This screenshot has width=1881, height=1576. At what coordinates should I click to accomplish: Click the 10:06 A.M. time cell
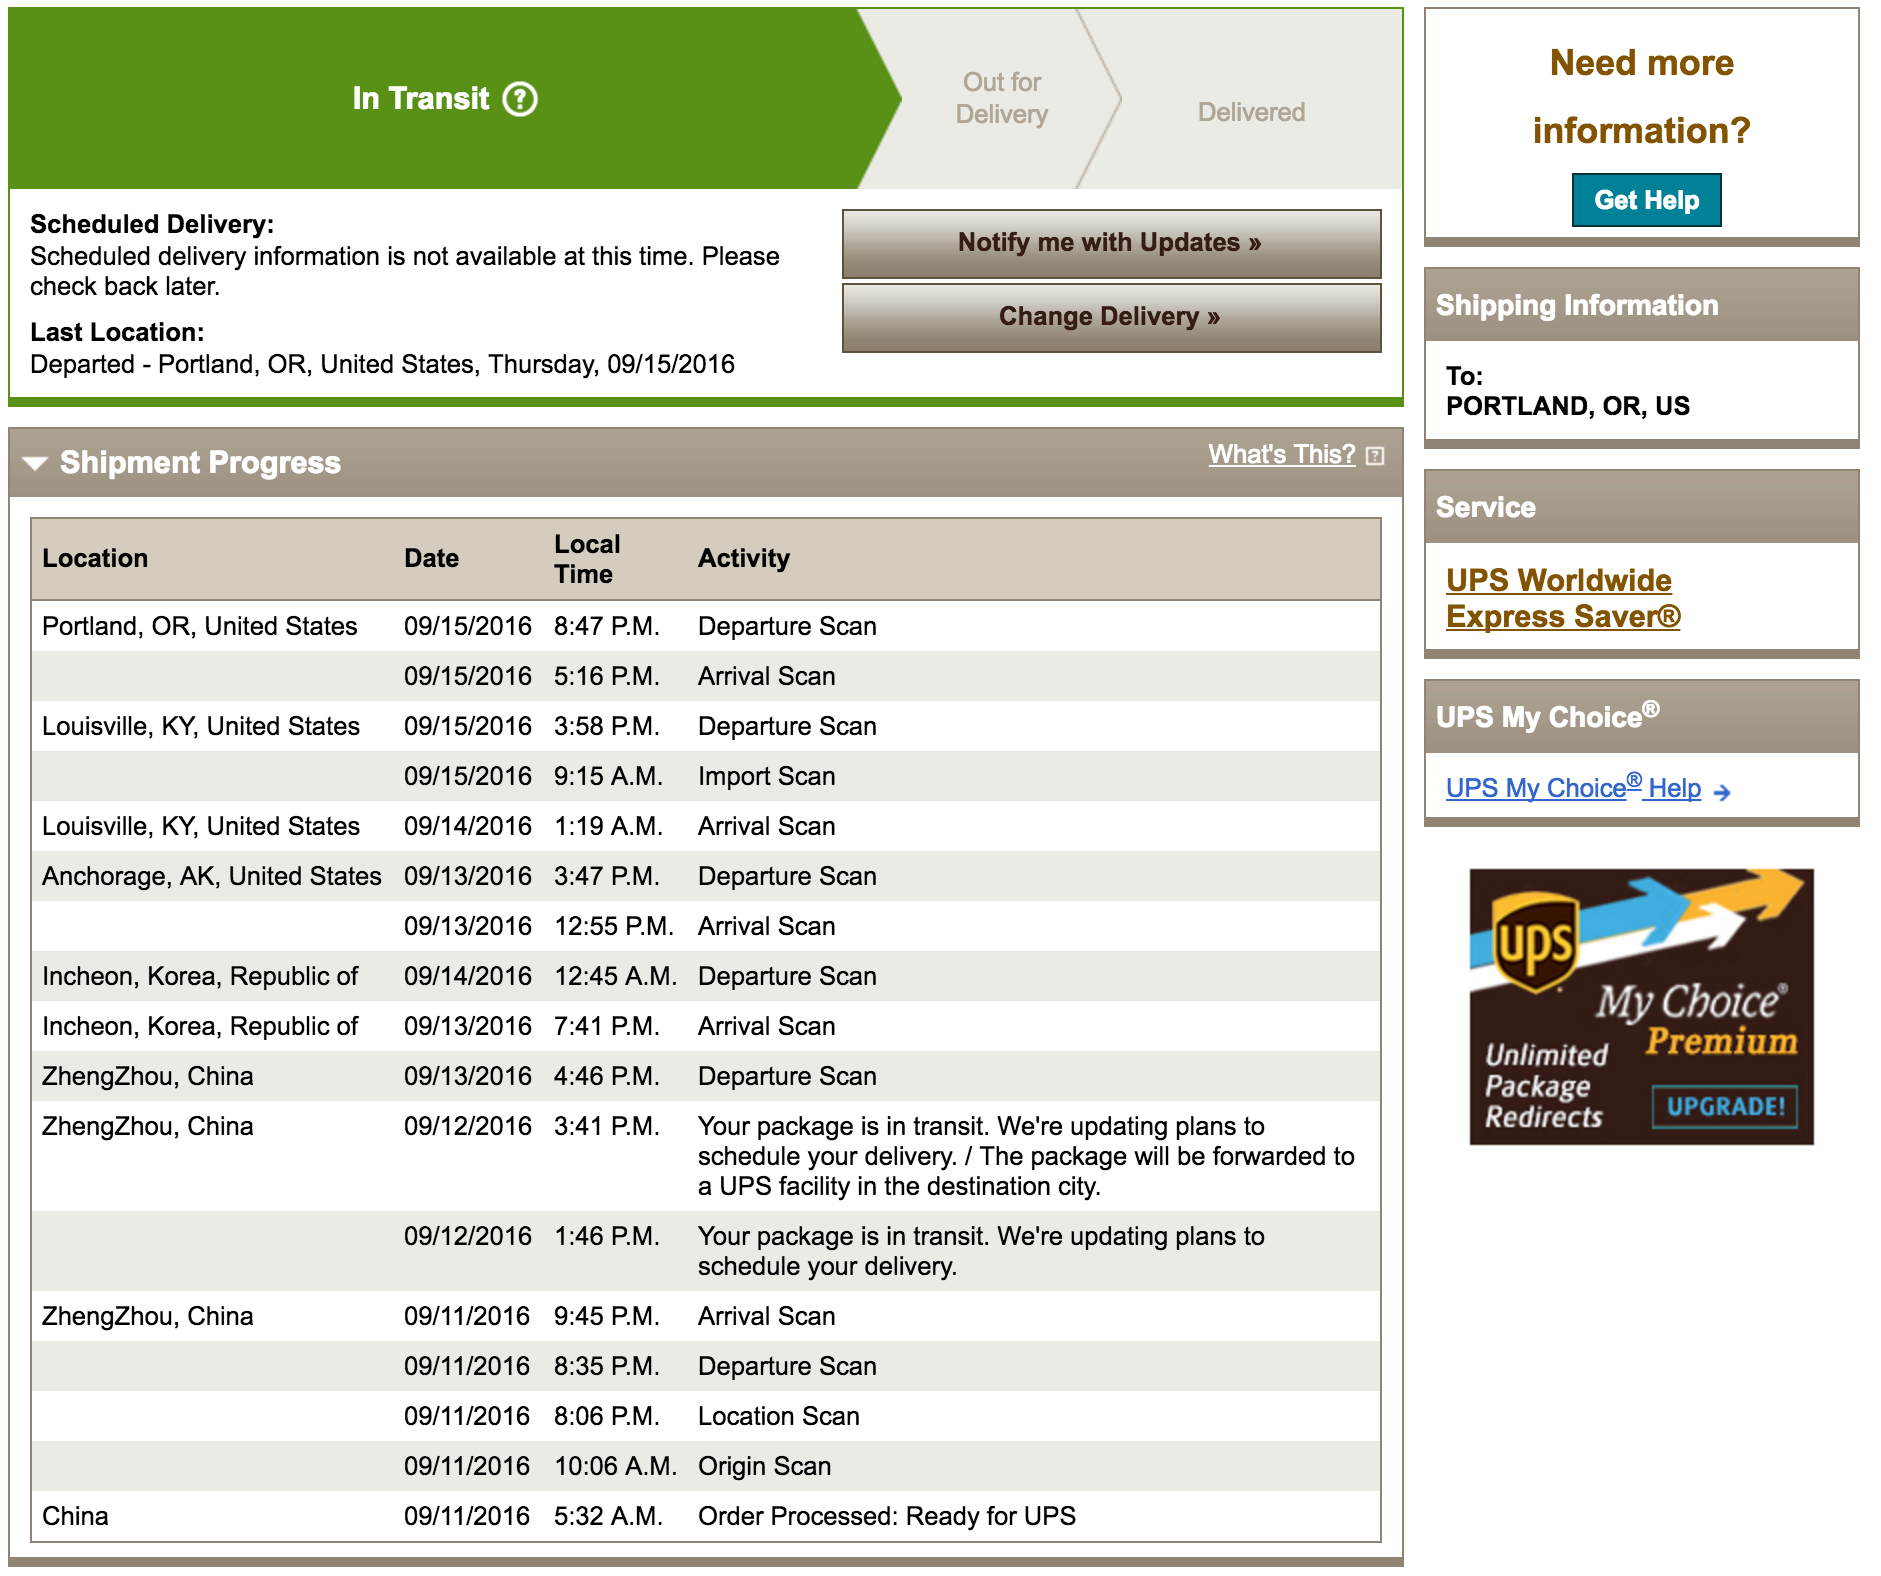point(615,1466)
